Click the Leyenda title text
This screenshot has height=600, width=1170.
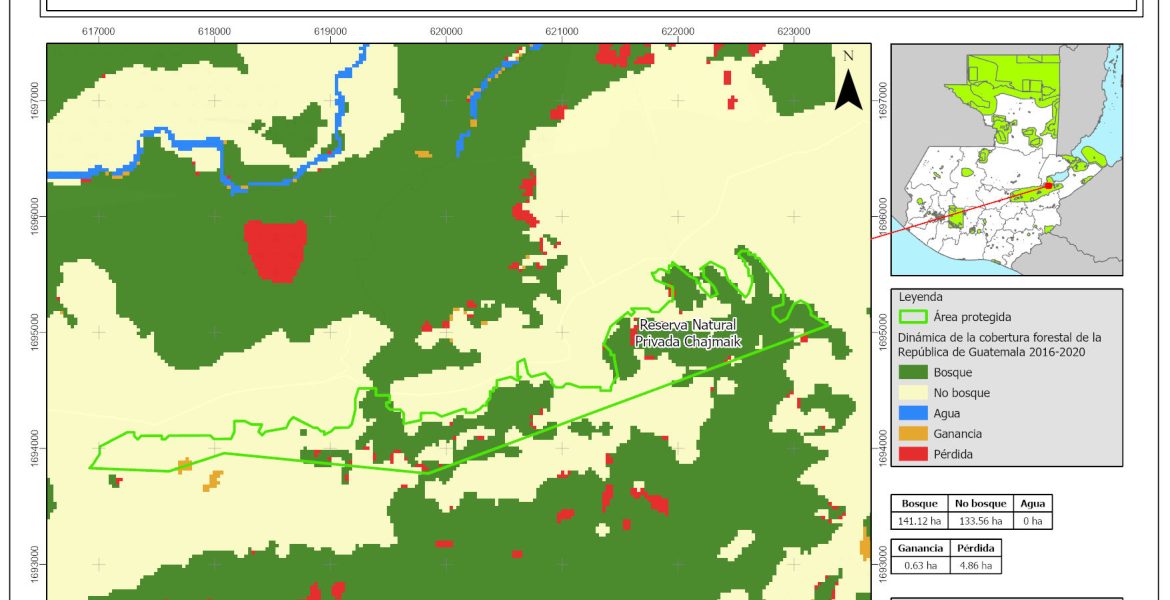920,297
